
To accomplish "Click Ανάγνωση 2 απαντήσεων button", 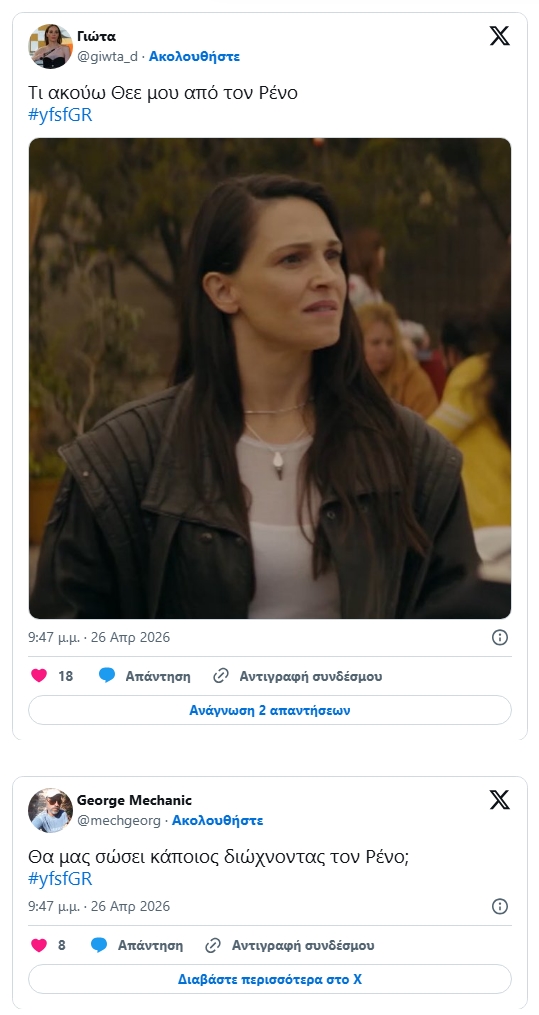I will tap(270, 710).
